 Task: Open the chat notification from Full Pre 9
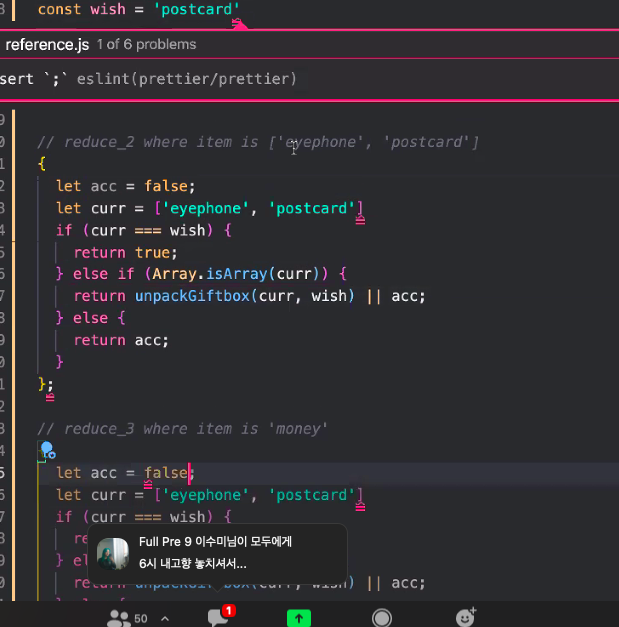[217, 553]
